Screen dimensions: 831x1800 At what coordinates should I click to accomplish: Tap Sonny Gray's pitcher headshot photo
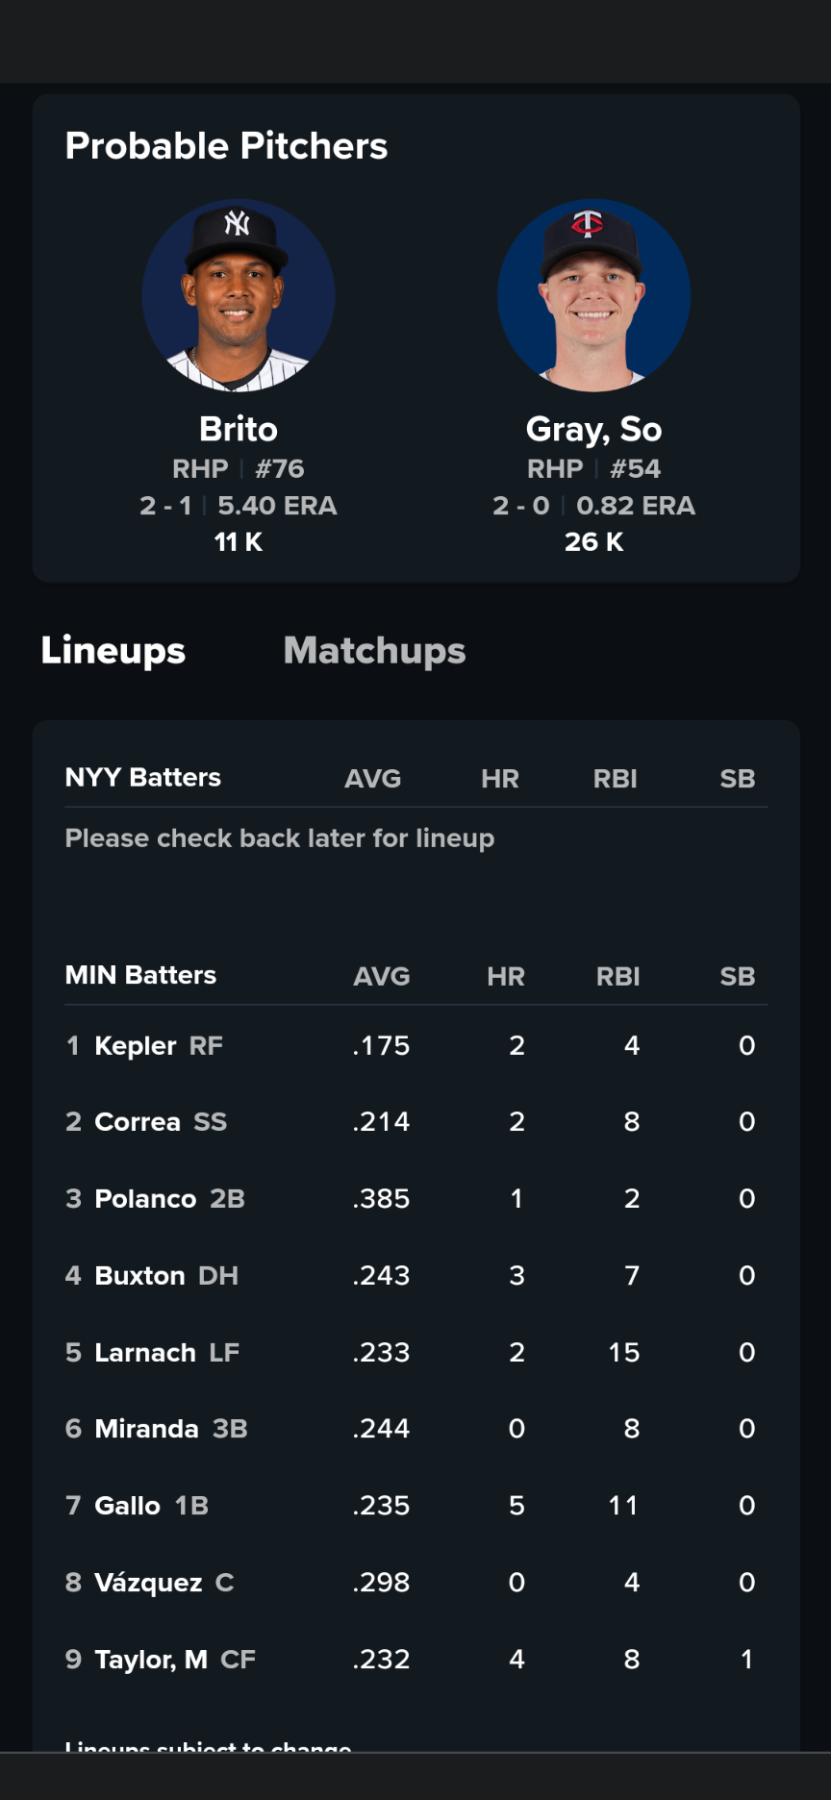point(593,295)
